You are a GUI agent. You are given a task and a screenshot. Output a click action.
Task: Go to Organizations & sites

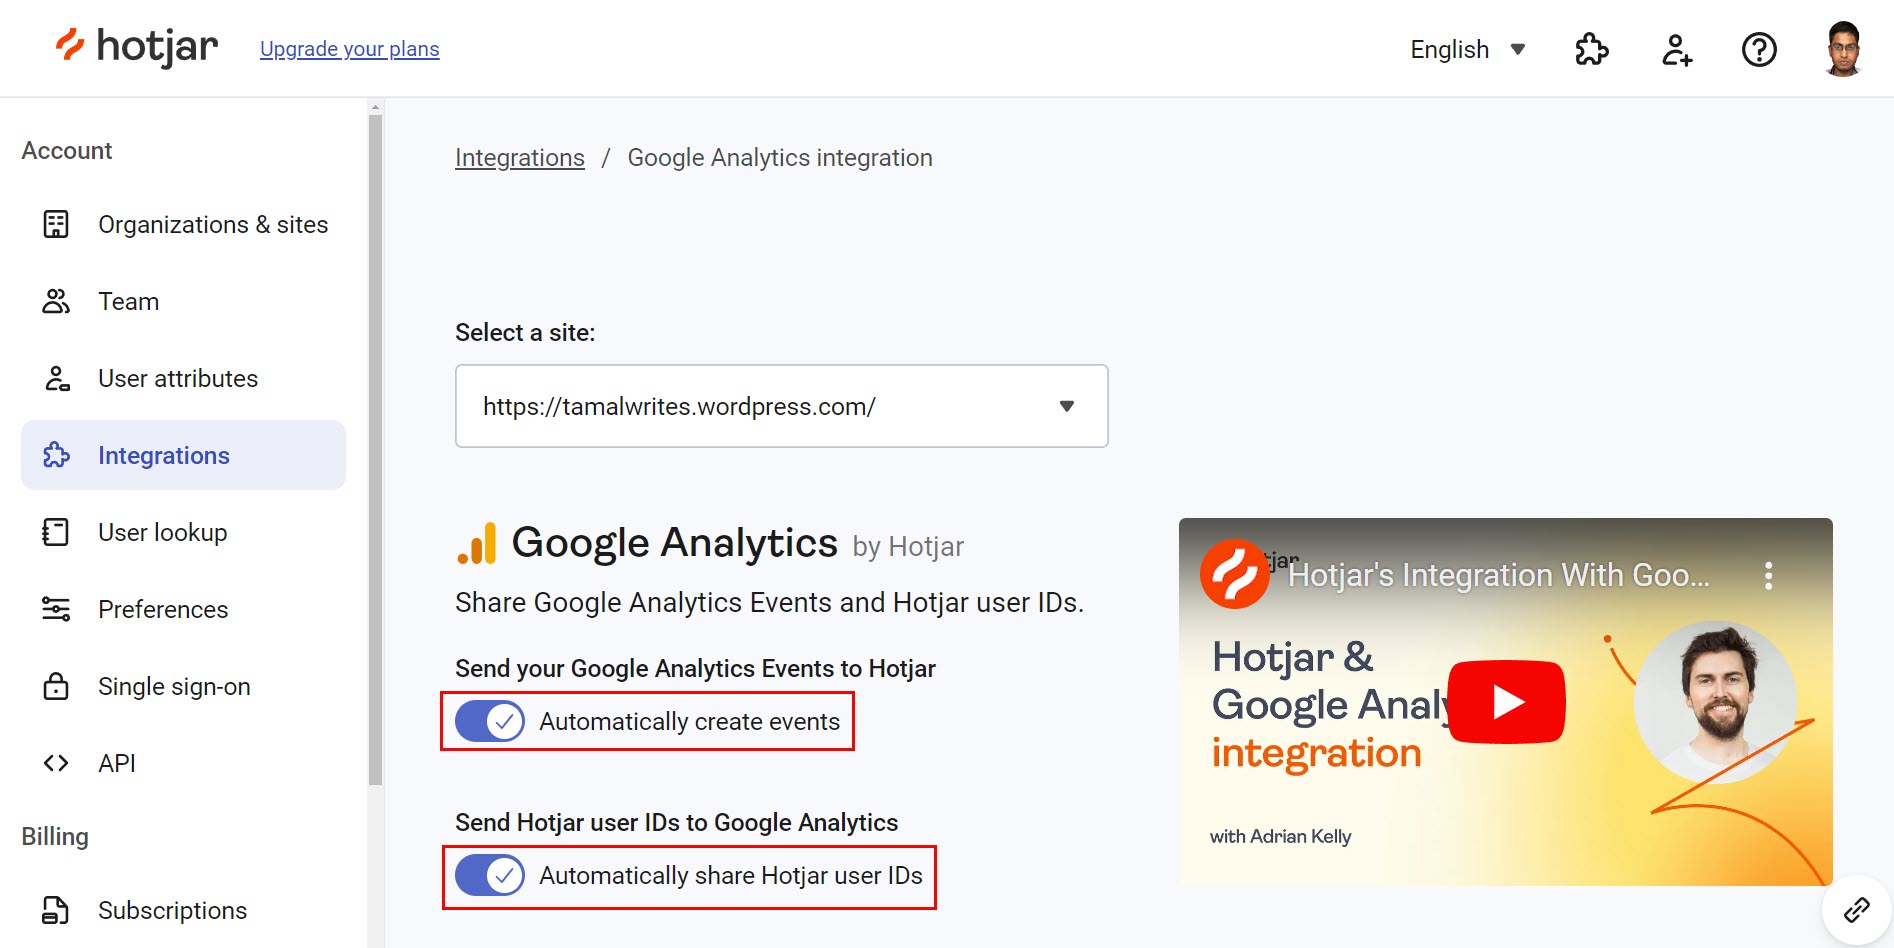(184, 224)
